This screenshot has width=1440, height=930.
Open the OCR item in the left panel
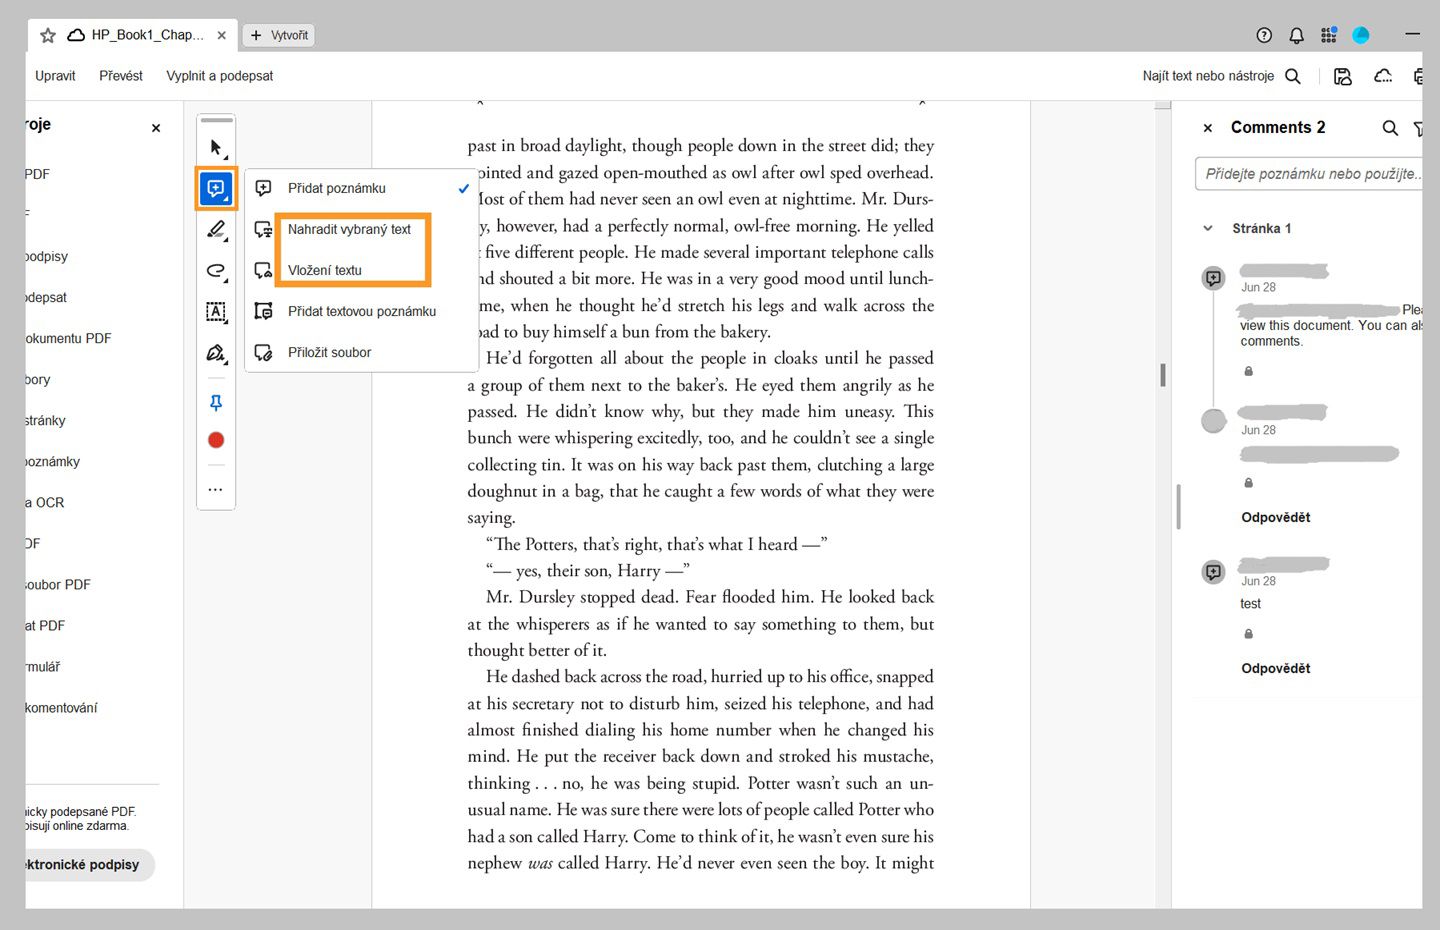click(x=46, y=503)
